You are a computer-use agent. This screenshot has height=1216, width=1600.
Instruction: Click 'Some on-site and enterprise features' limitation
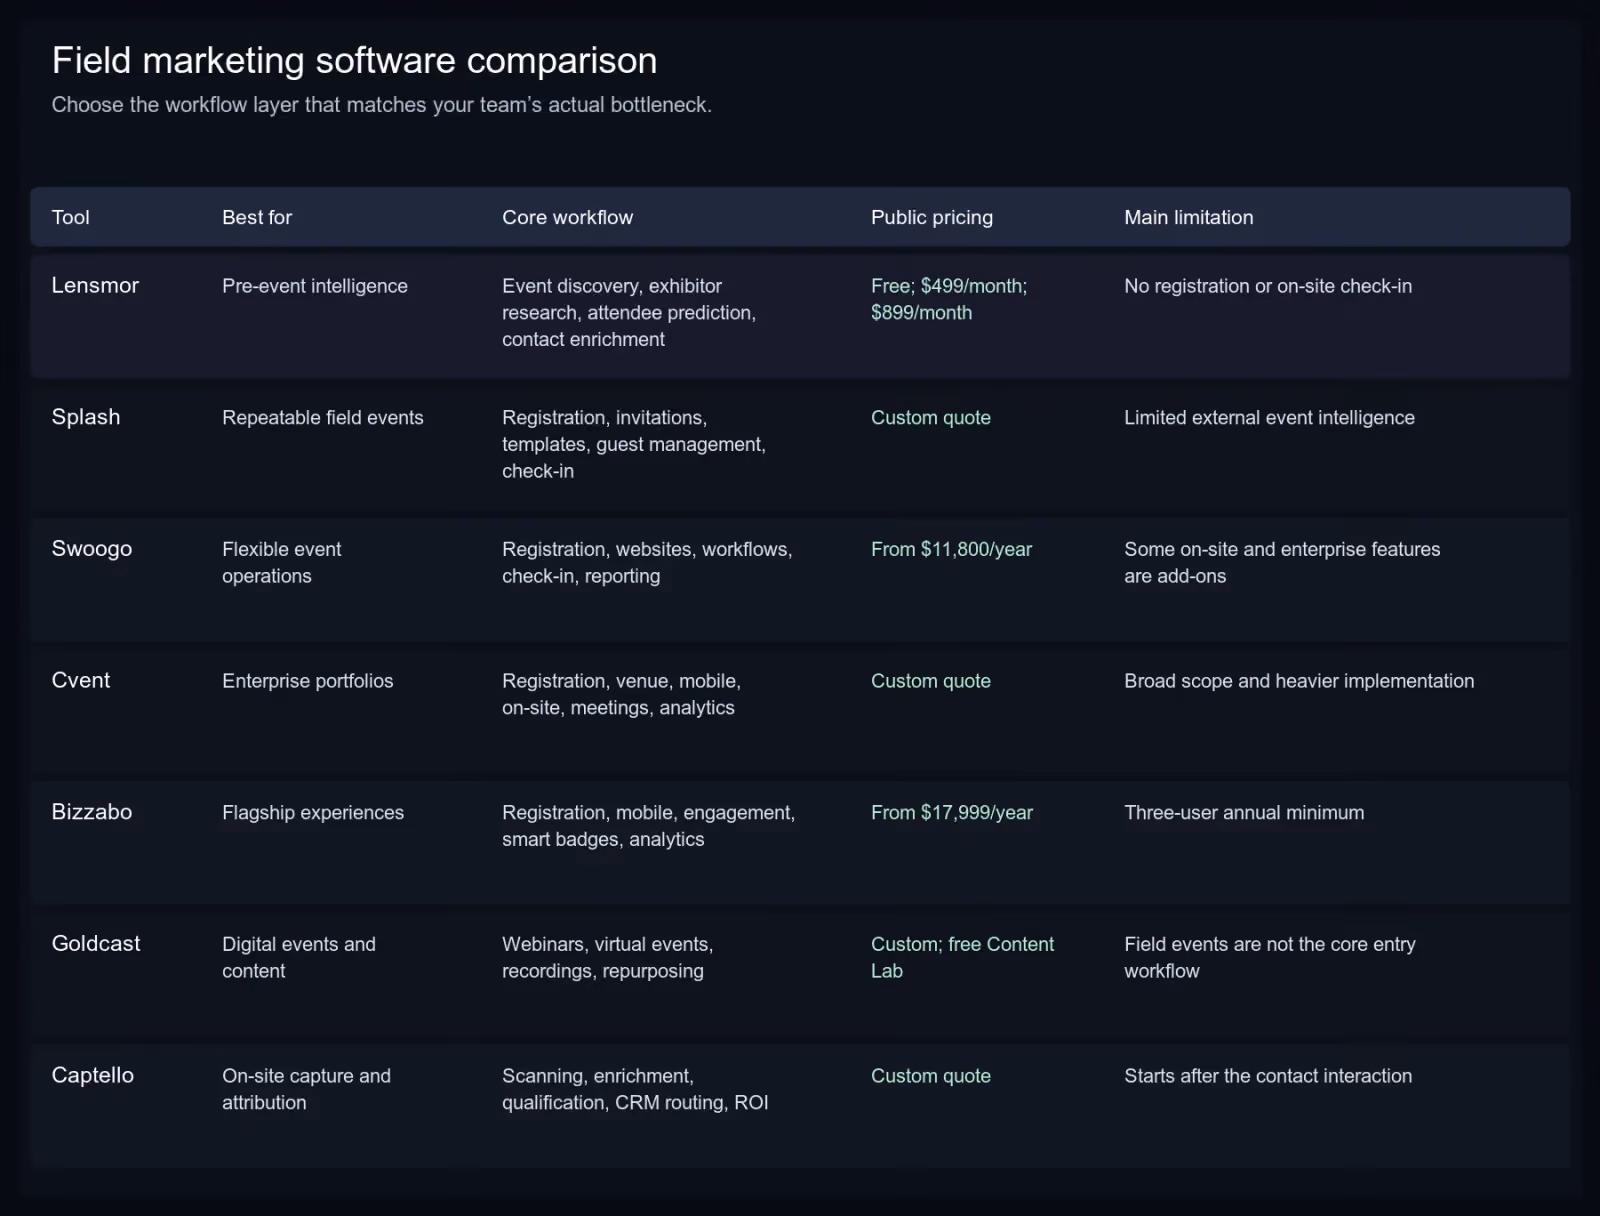1282,562
